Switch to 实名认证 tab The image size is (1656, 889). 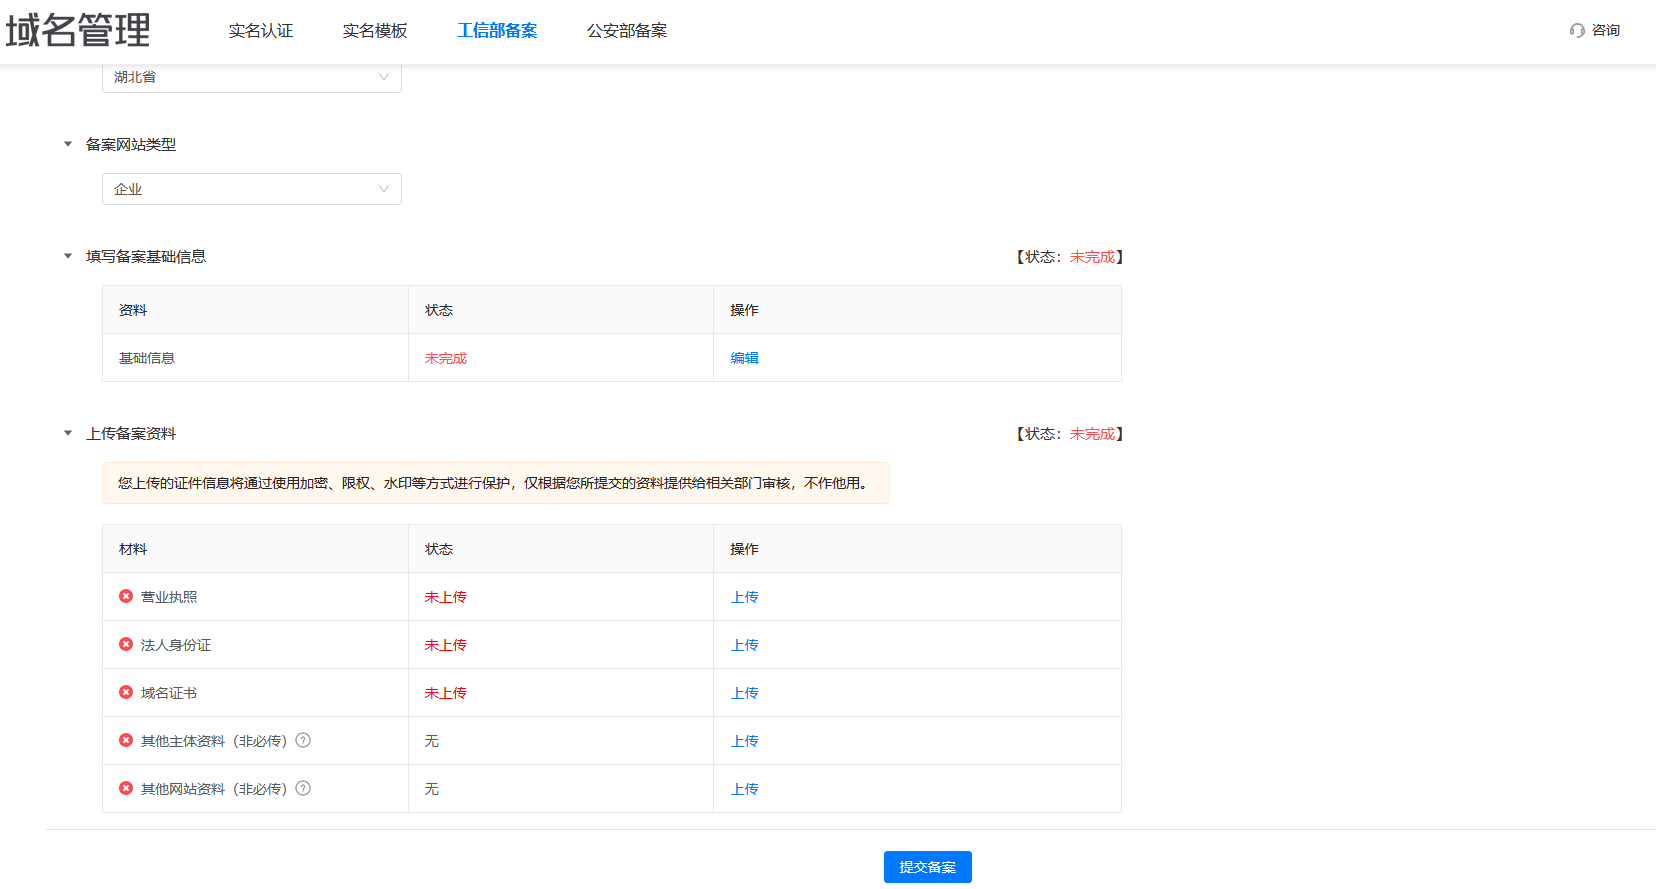pyautogui.click(x=261, y=31)
